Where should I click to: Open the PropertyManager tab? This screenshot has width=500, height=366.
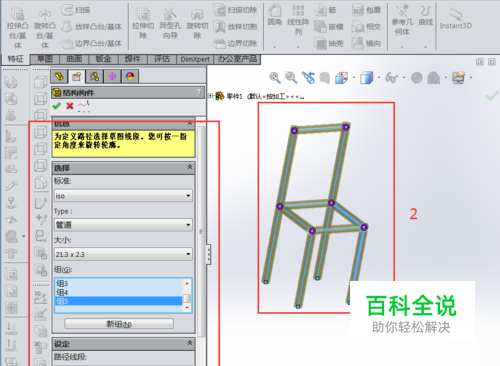(x=77, y=76)
